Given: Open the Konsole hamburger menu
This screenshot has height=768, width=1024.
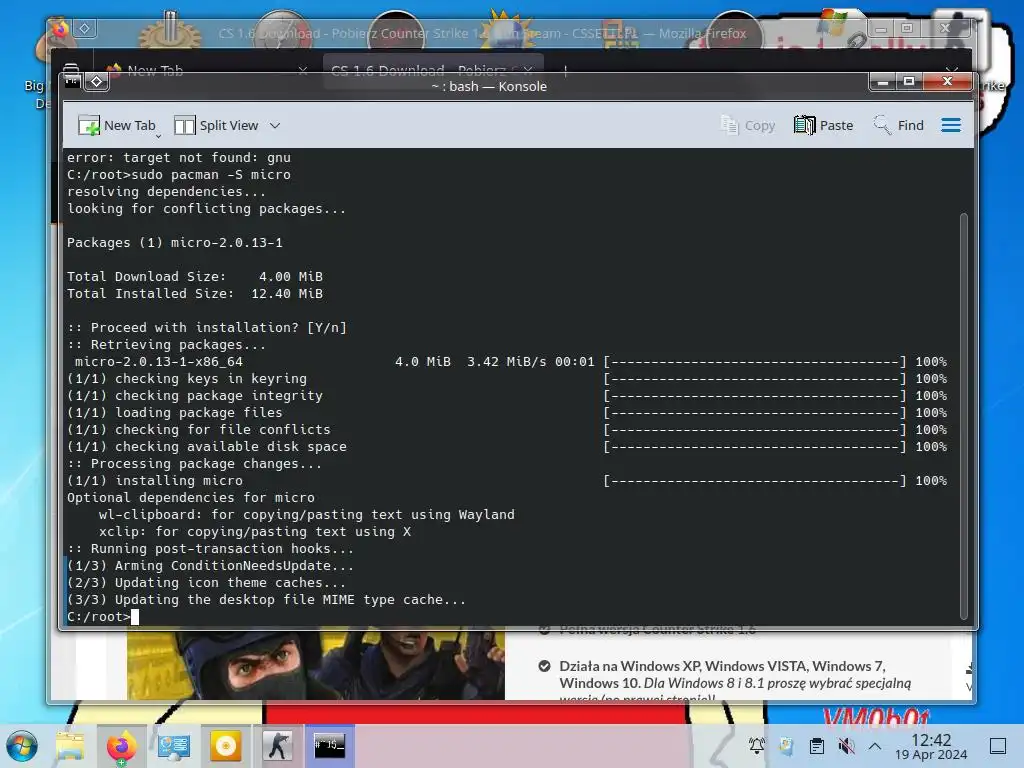Looking at the screenshot, I should (951, 125).
